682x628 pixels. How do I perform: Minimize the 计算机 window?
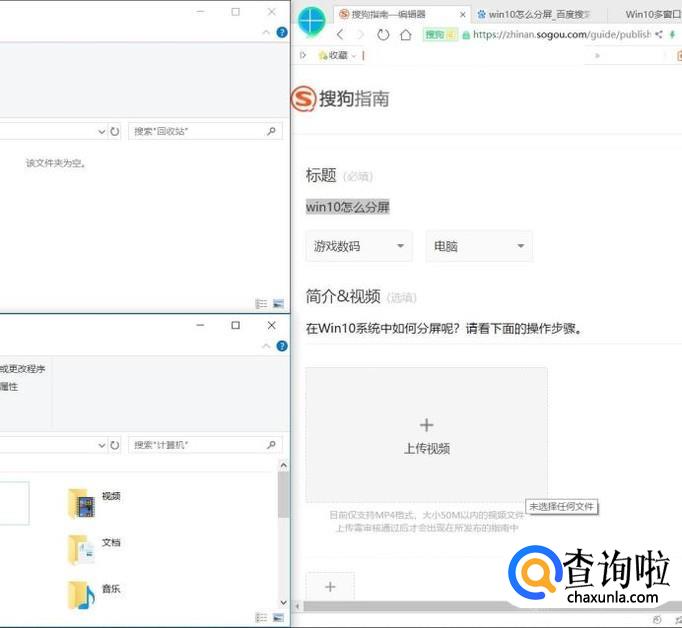(200, 325)
